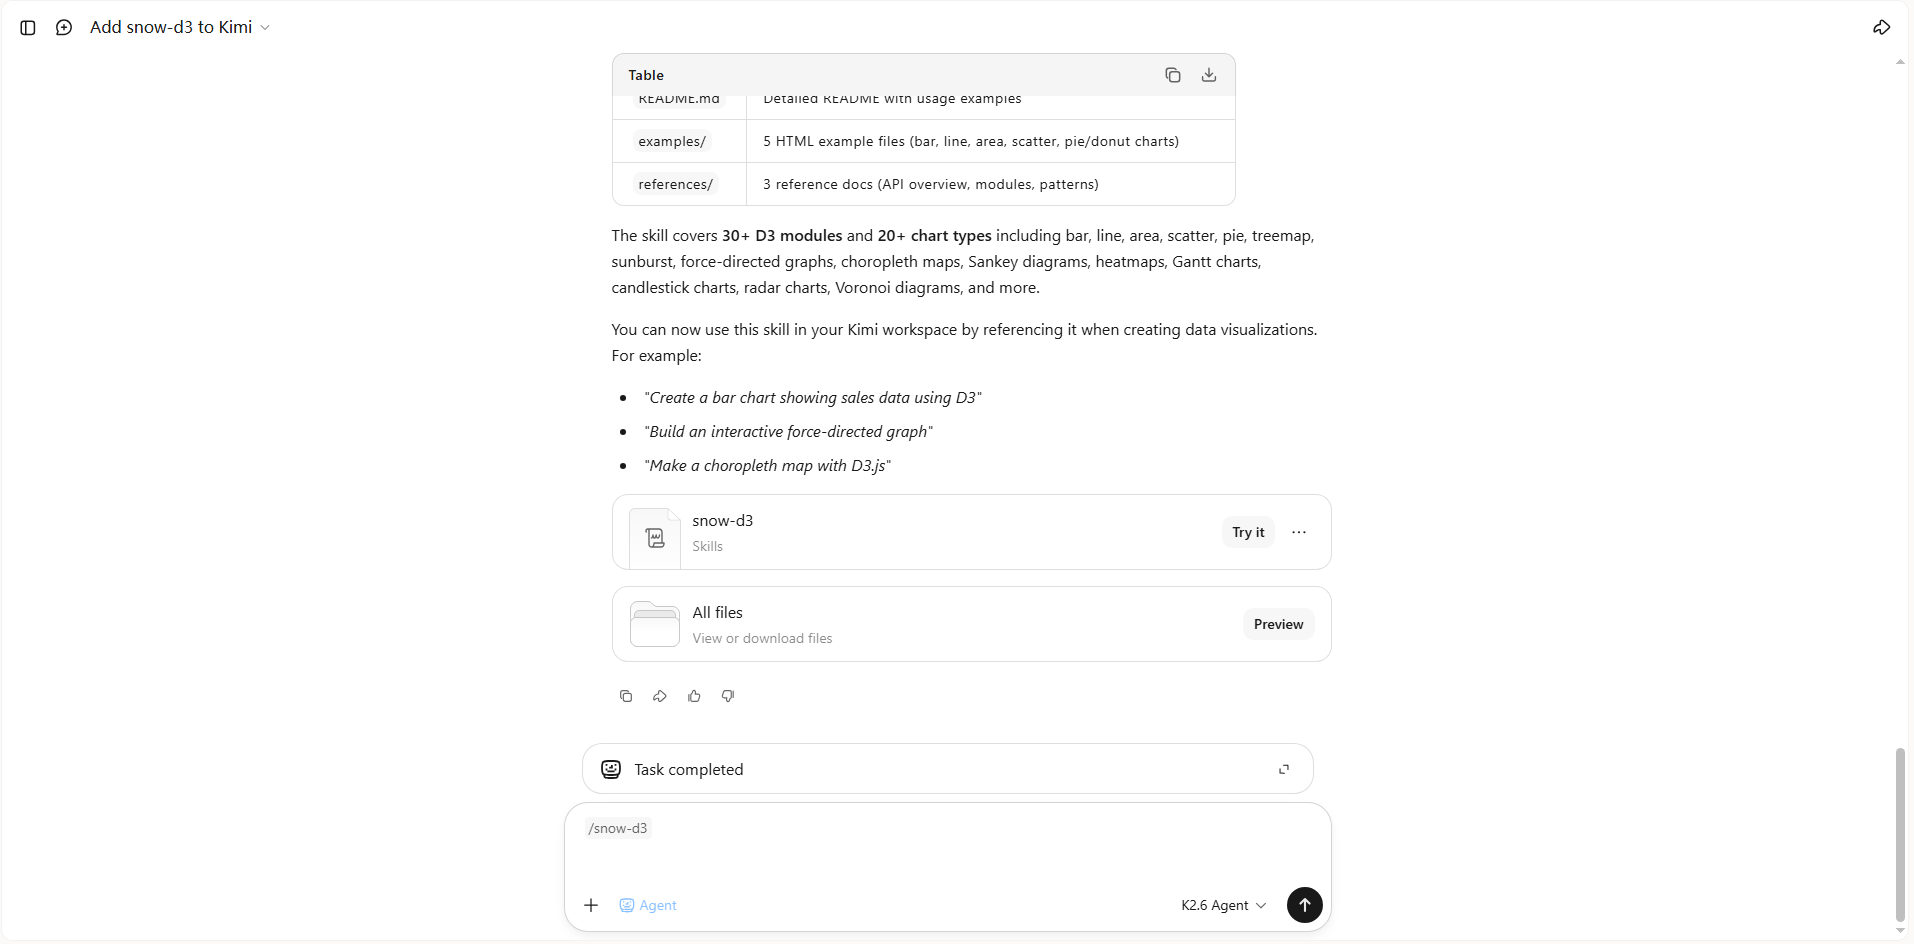Preview All files
This screenshot has width=1914, height=944.
tap(1278, 624)
